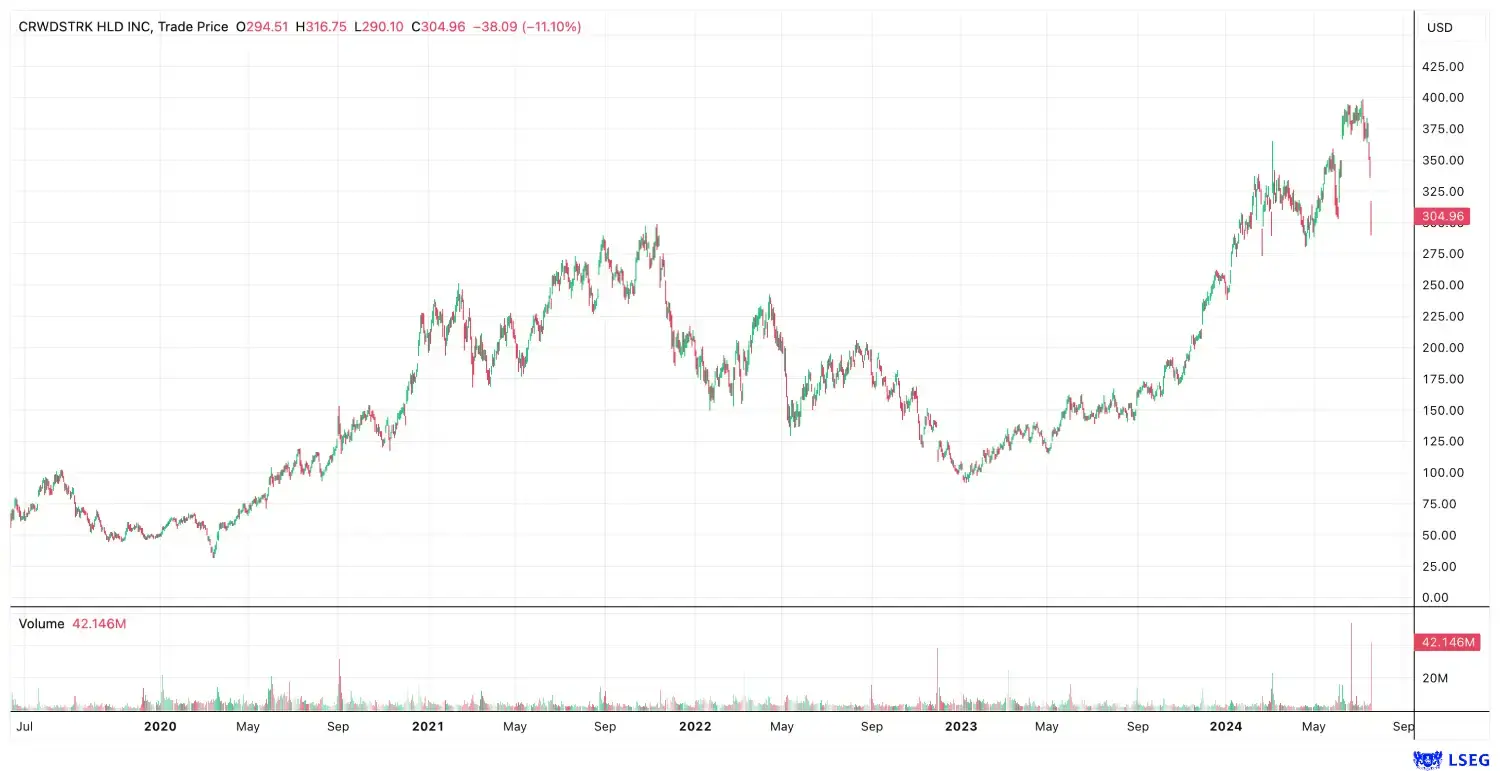Click the Volume indicator label

coord(42,624)
